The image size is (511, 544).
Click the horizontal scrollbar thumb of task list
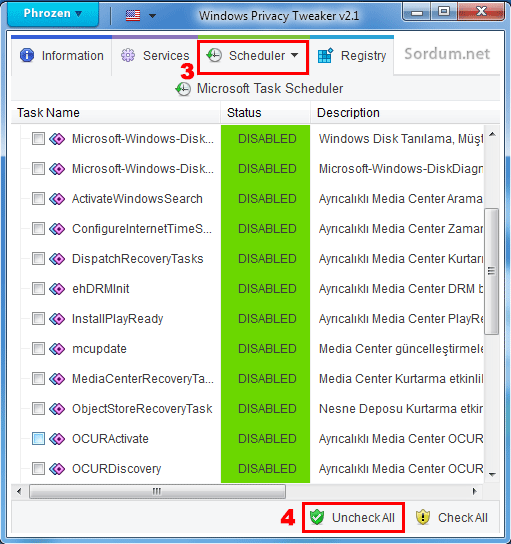(157, 491)
